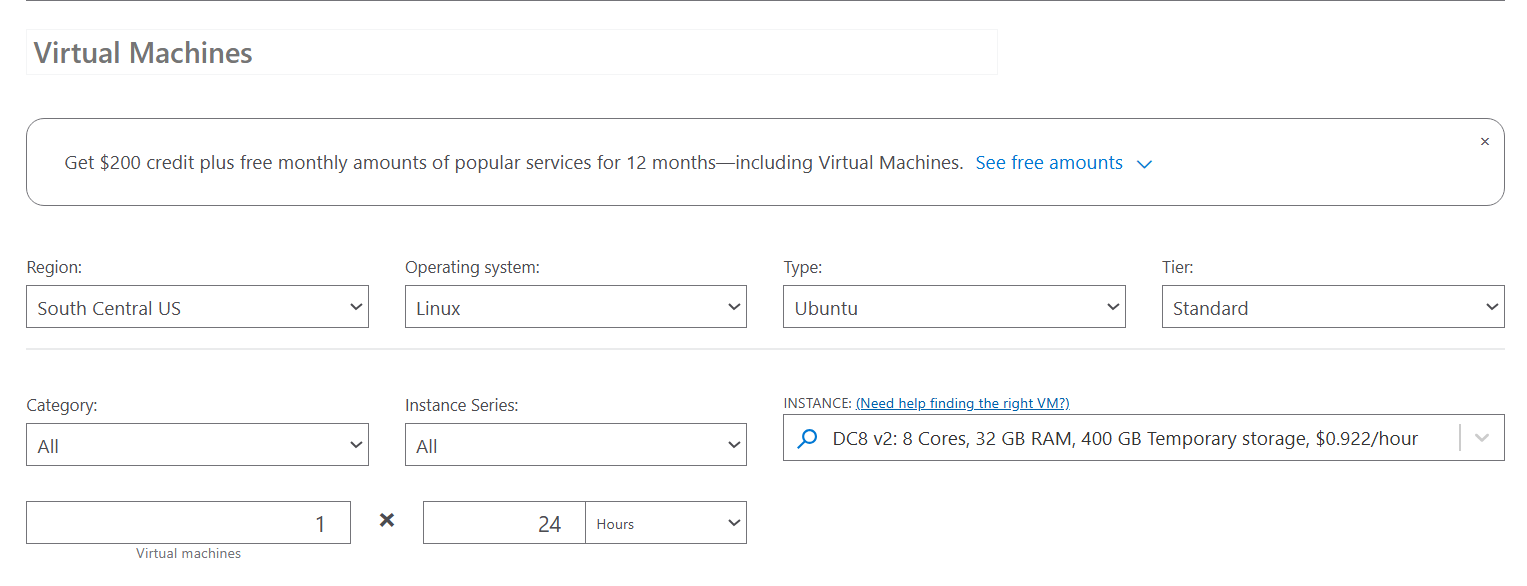Image resolution: width=1527 pixels, height=586 pixels.
Task: Open the Region dropdown showing South Central US
Action: coord(197,307)
